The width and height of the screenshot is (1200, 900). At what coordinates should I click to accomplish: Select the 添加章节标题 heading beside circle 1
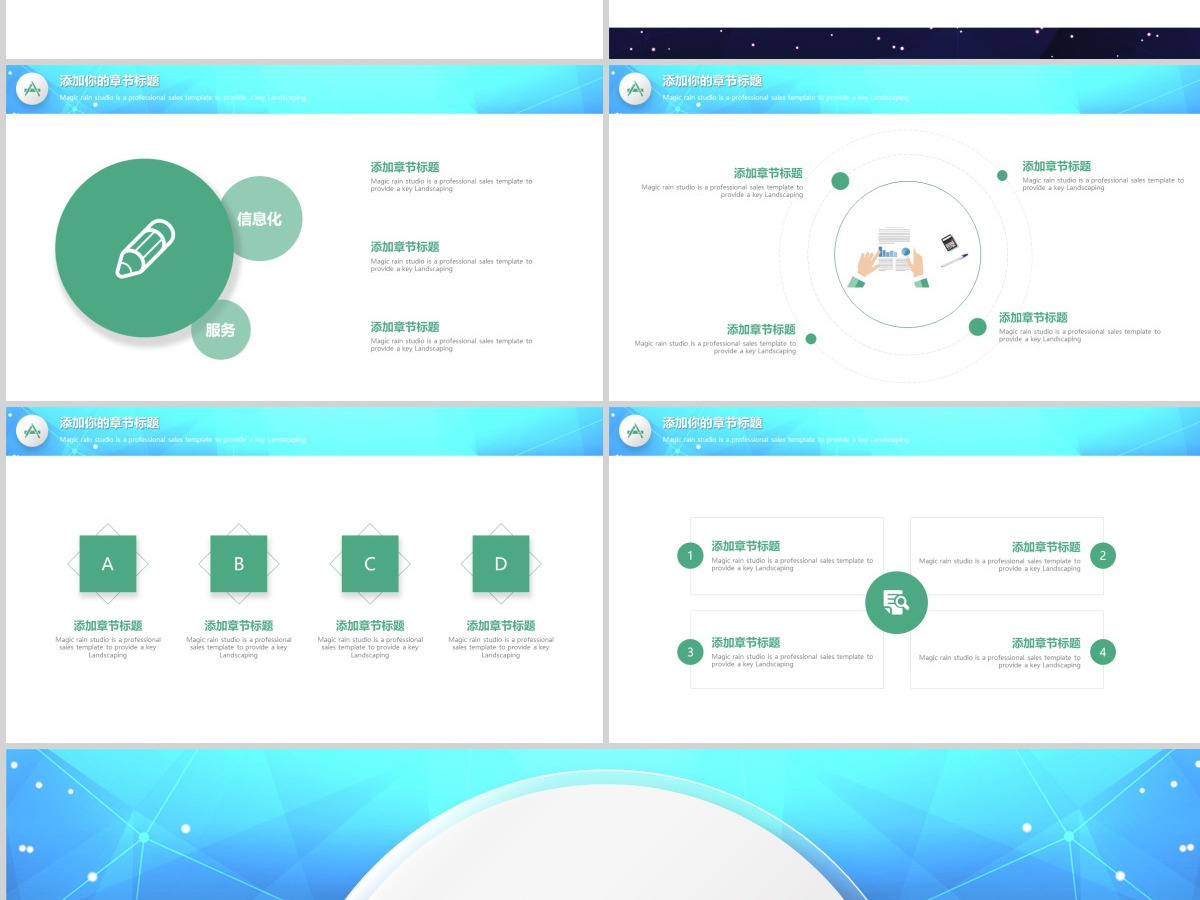pos(746,547)
